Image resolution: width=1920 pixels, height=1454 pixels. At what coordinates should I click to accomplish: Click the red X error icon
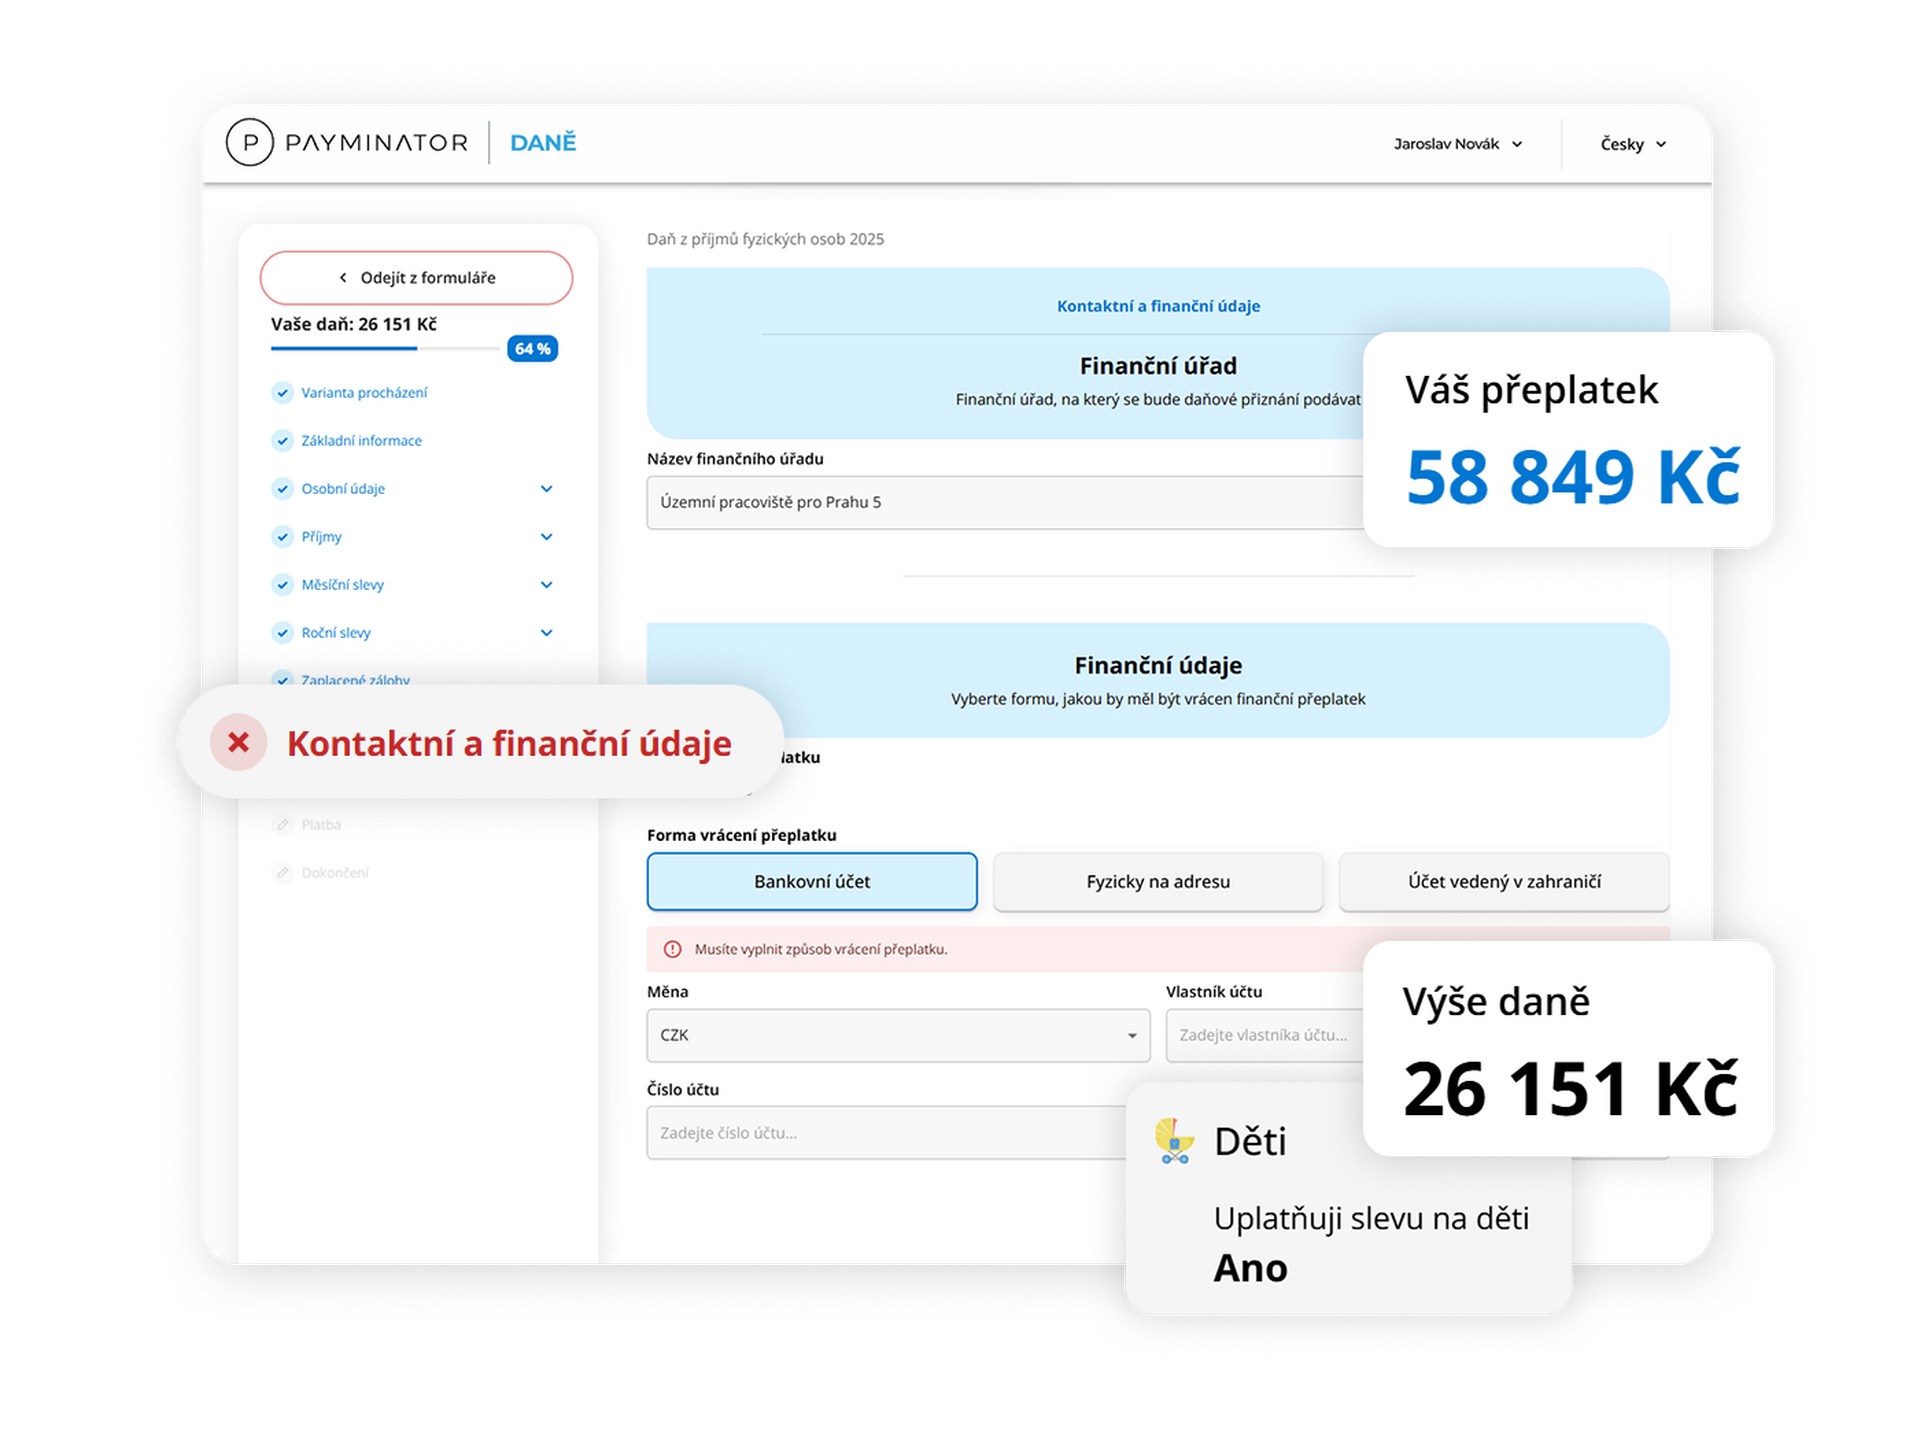[x=238, y=742]
